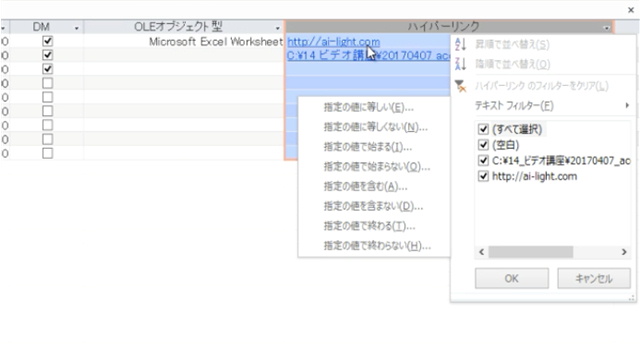
Task: Toggle the (すべて選択) checkbox
Action: pyautogui.click(x=483, y=129)
